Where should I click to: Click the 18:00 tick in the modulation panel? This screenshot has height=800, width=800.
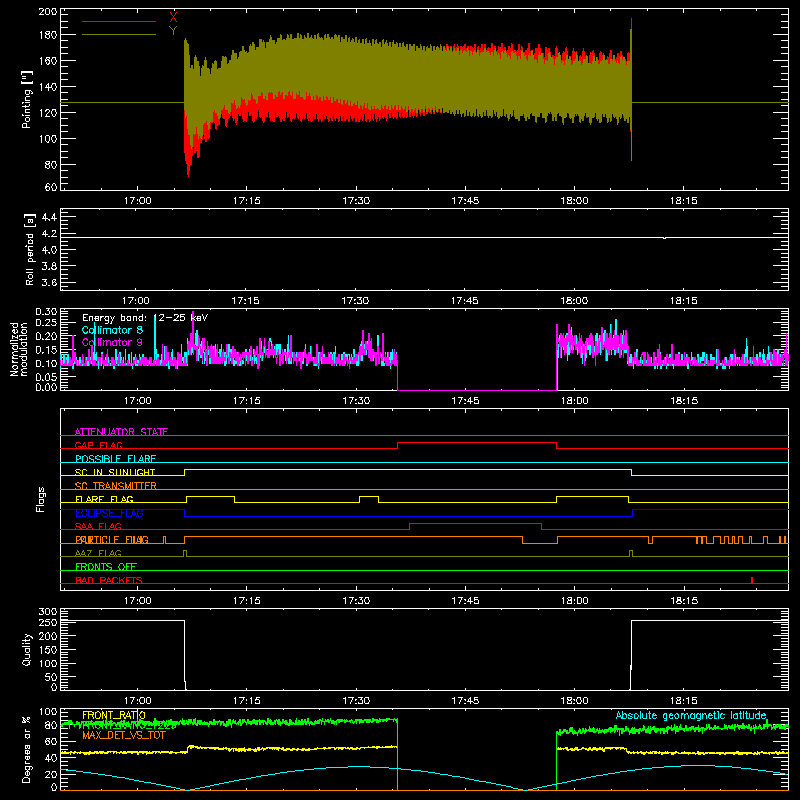coord(574,401)
